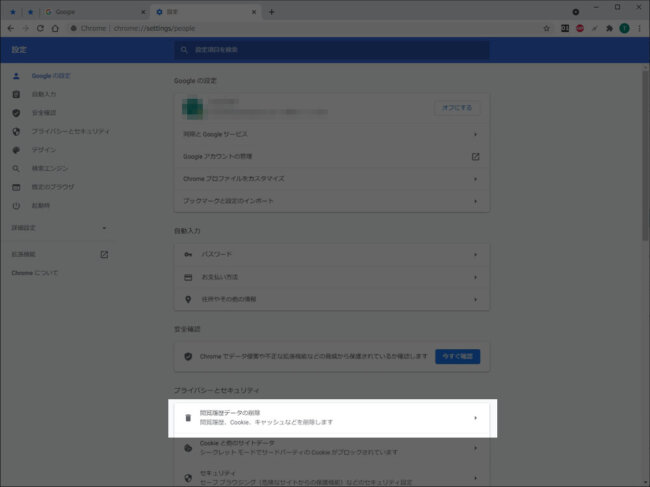Go to プライバシーとセキュリティ in sidebar

[71, 131]
